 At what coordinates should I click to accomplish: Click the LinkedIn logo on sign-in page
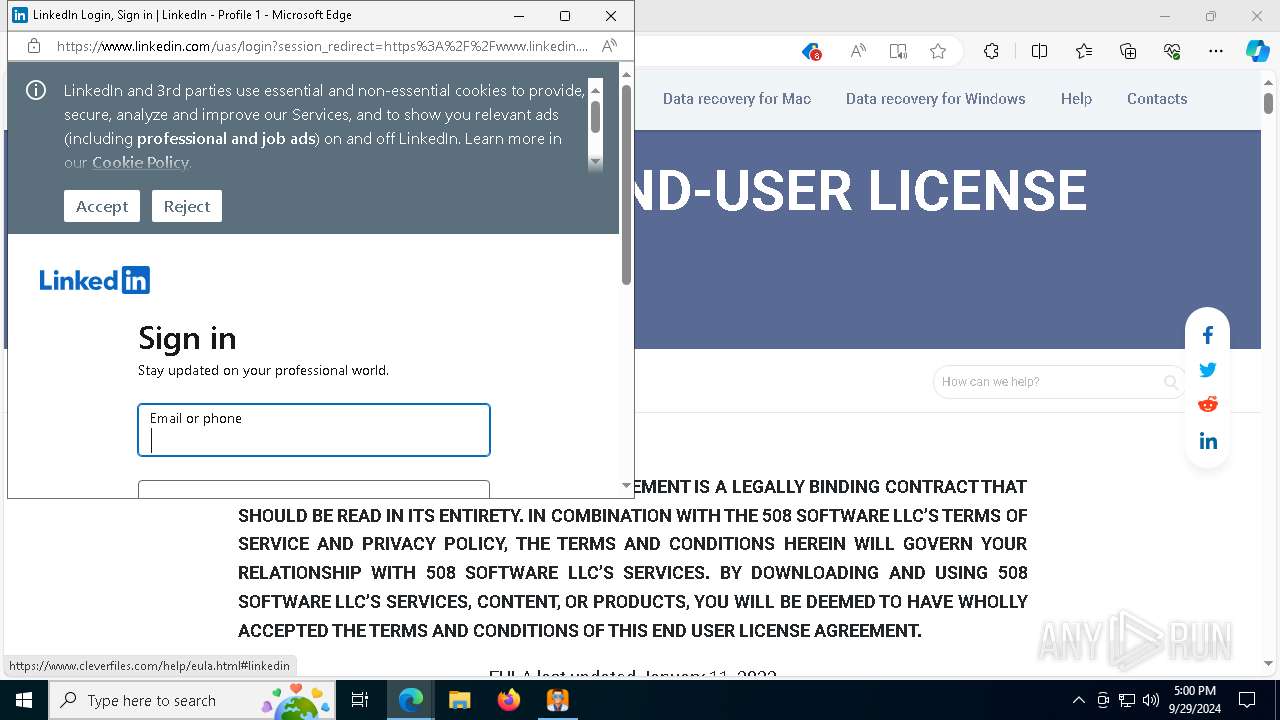coord(95,280)
